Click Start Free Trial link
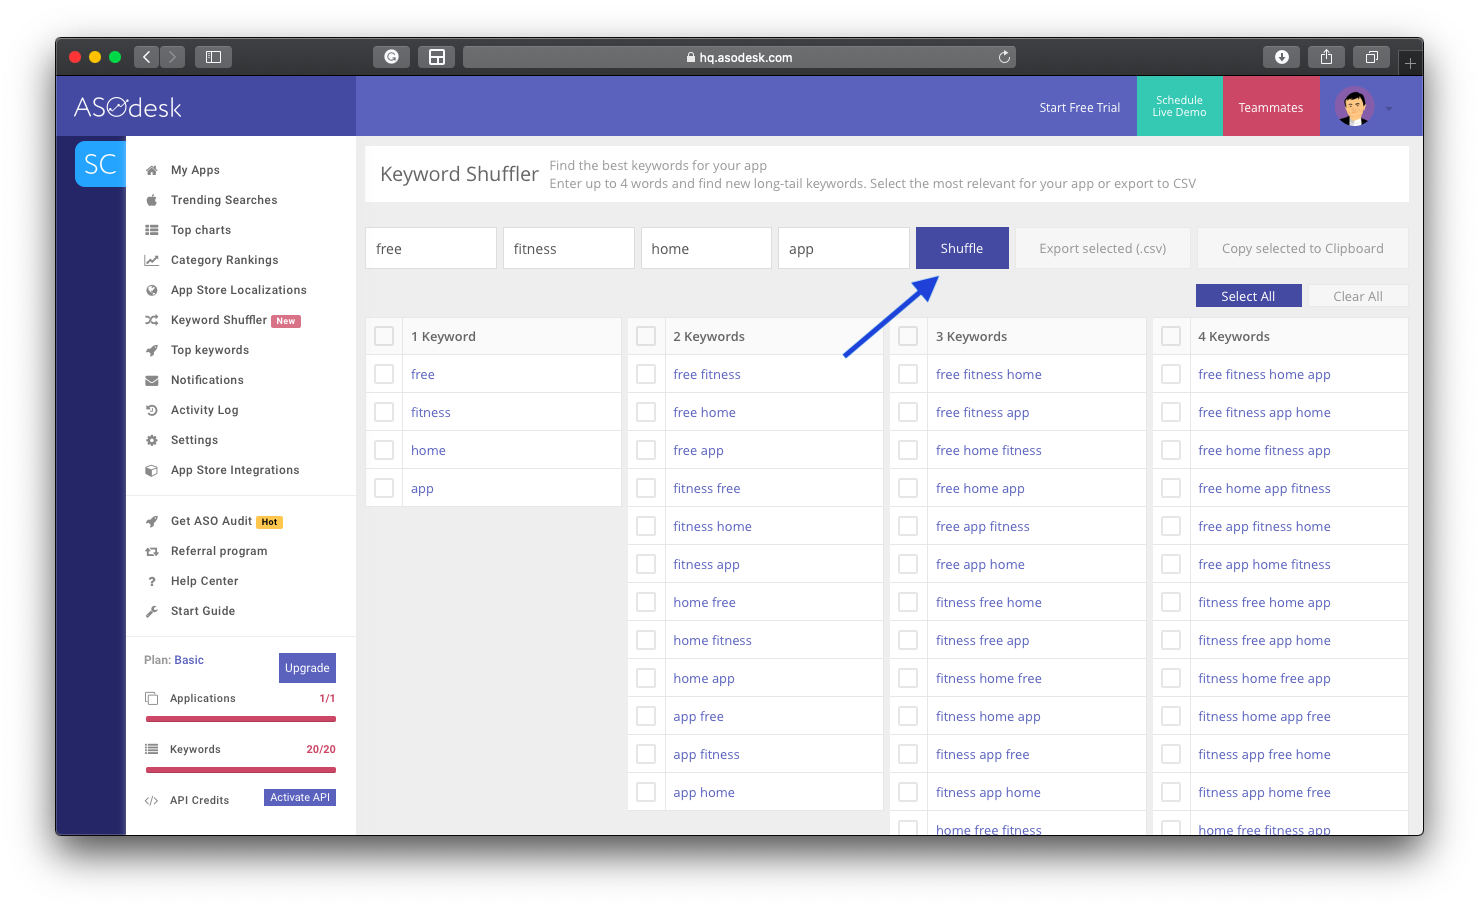 (x=1080, y=108)
